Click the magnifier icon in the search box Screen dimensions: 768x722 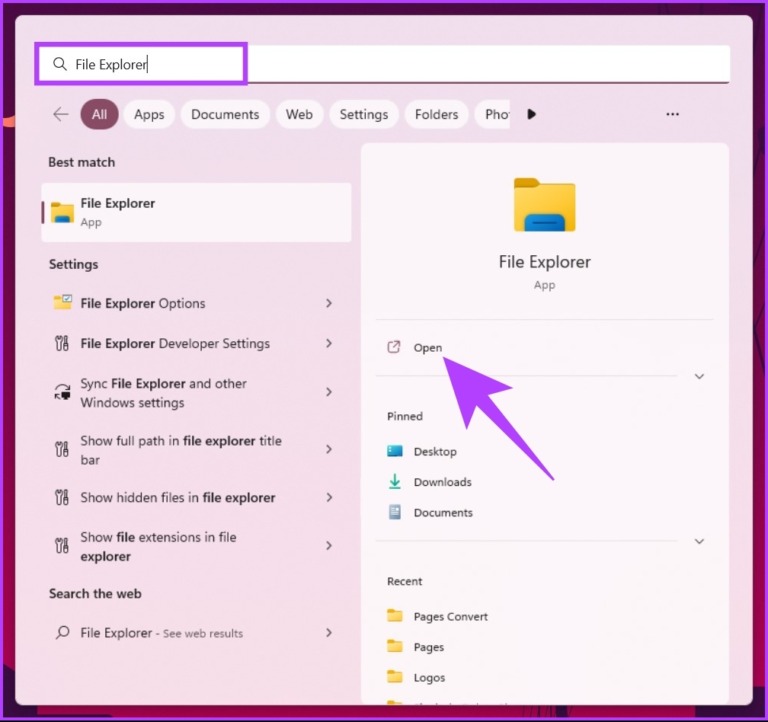60,64
